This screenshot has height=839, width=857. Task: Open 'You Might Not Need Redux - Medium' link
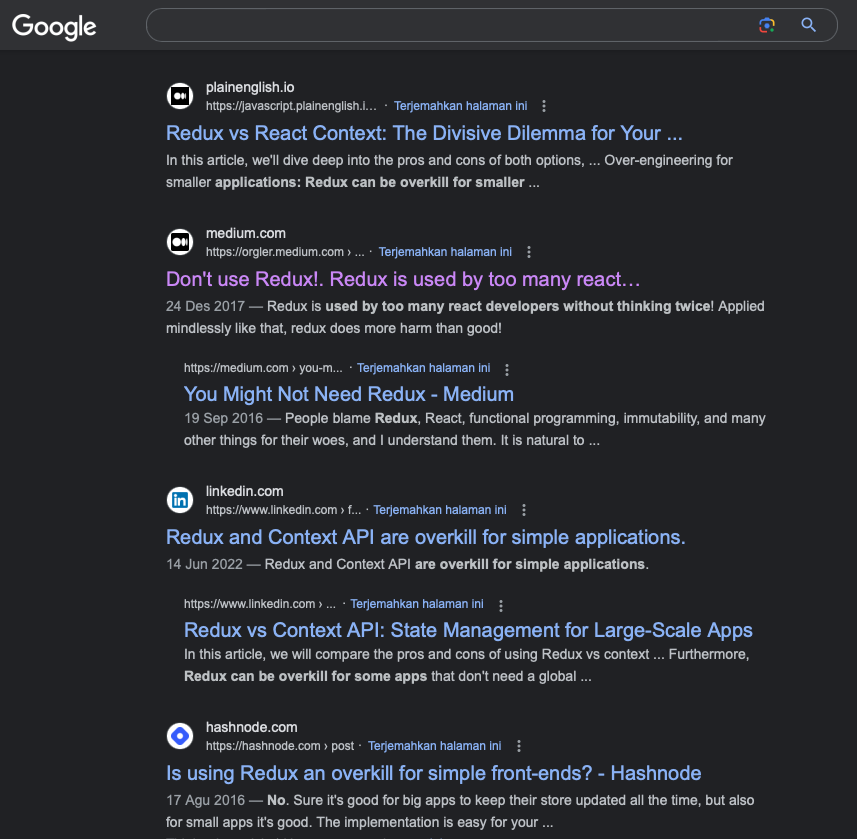coord(349,394)
